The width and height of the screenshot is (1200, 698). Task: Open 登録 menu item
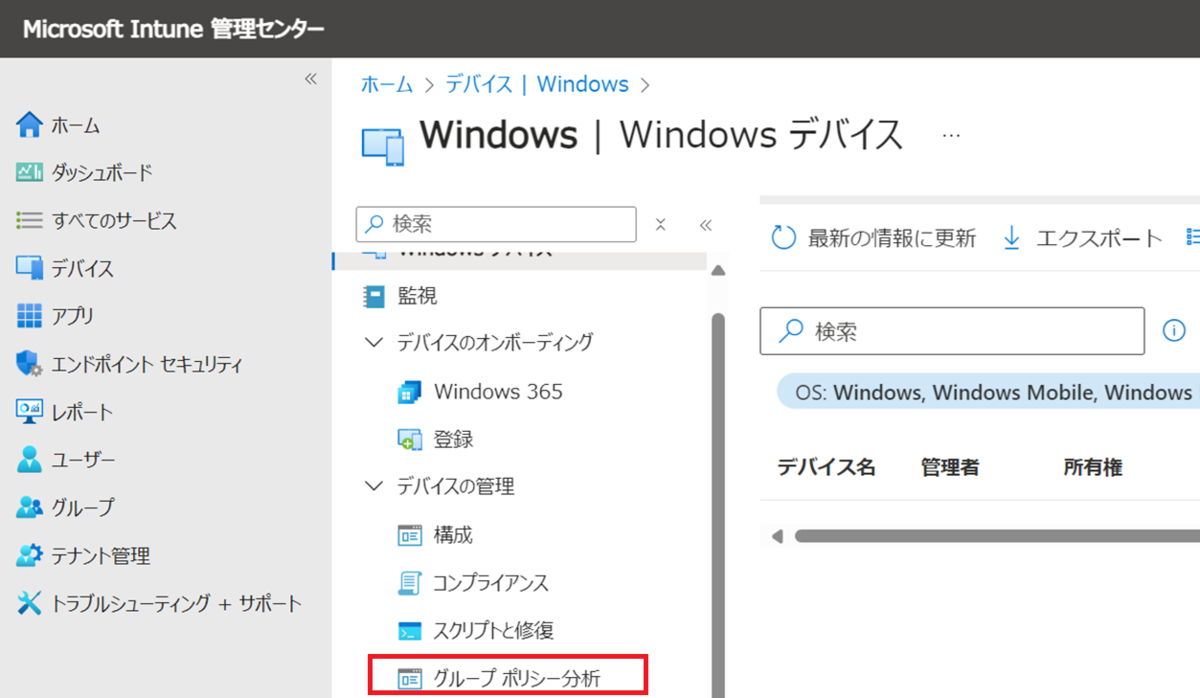click(435, 438)
